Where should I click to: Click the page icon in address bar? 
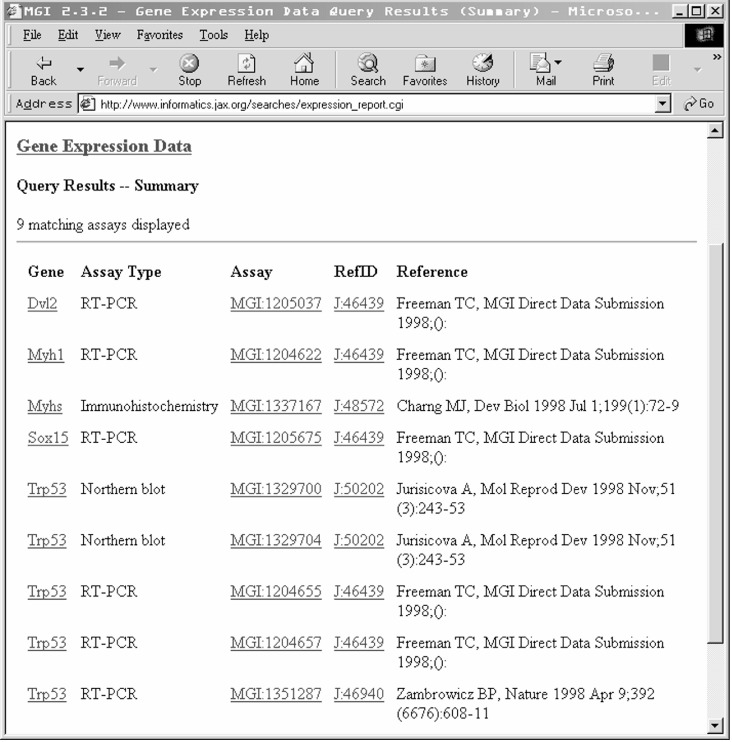(87, 104)
